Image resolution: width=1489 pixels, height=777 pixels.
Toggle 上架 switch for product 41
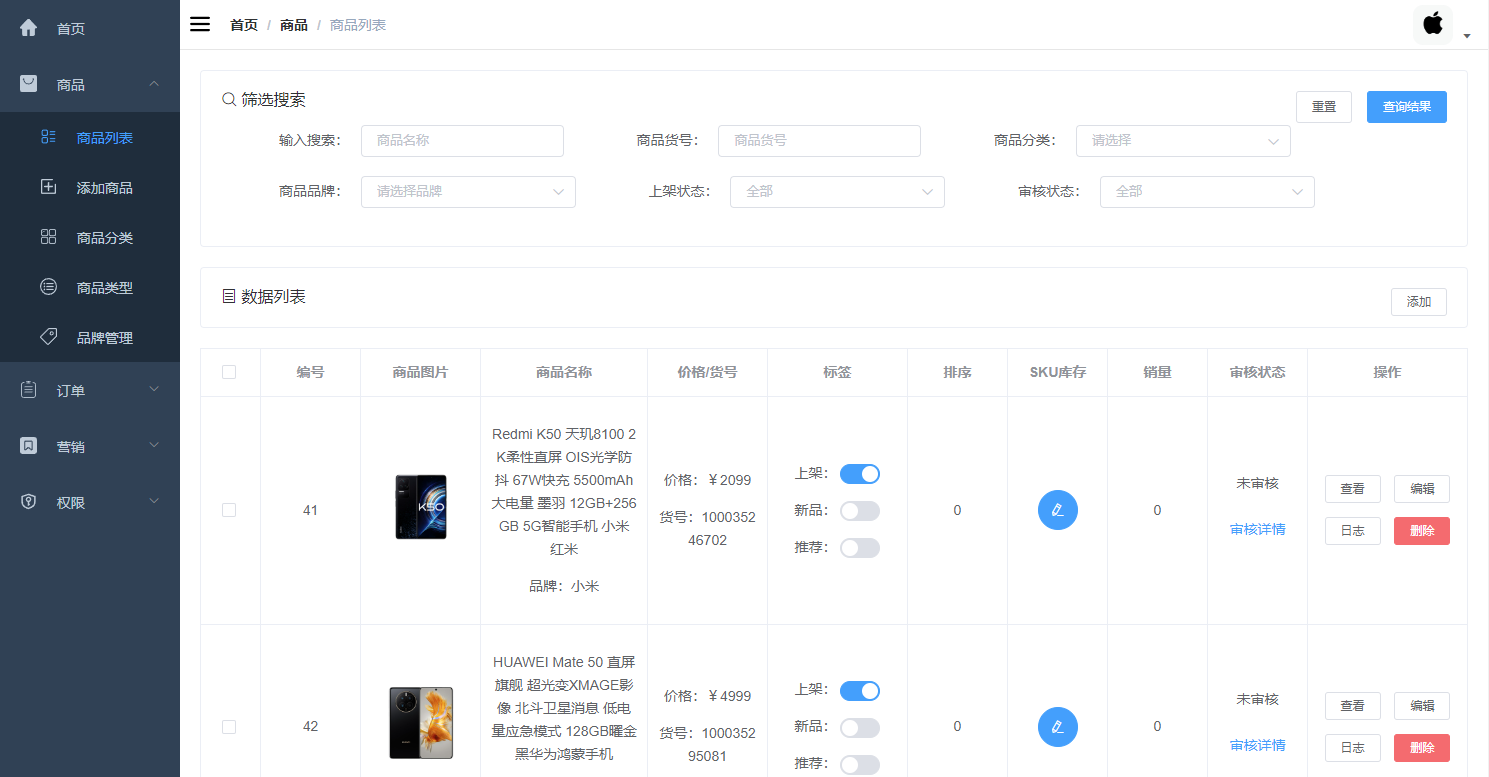click(860, 474)
